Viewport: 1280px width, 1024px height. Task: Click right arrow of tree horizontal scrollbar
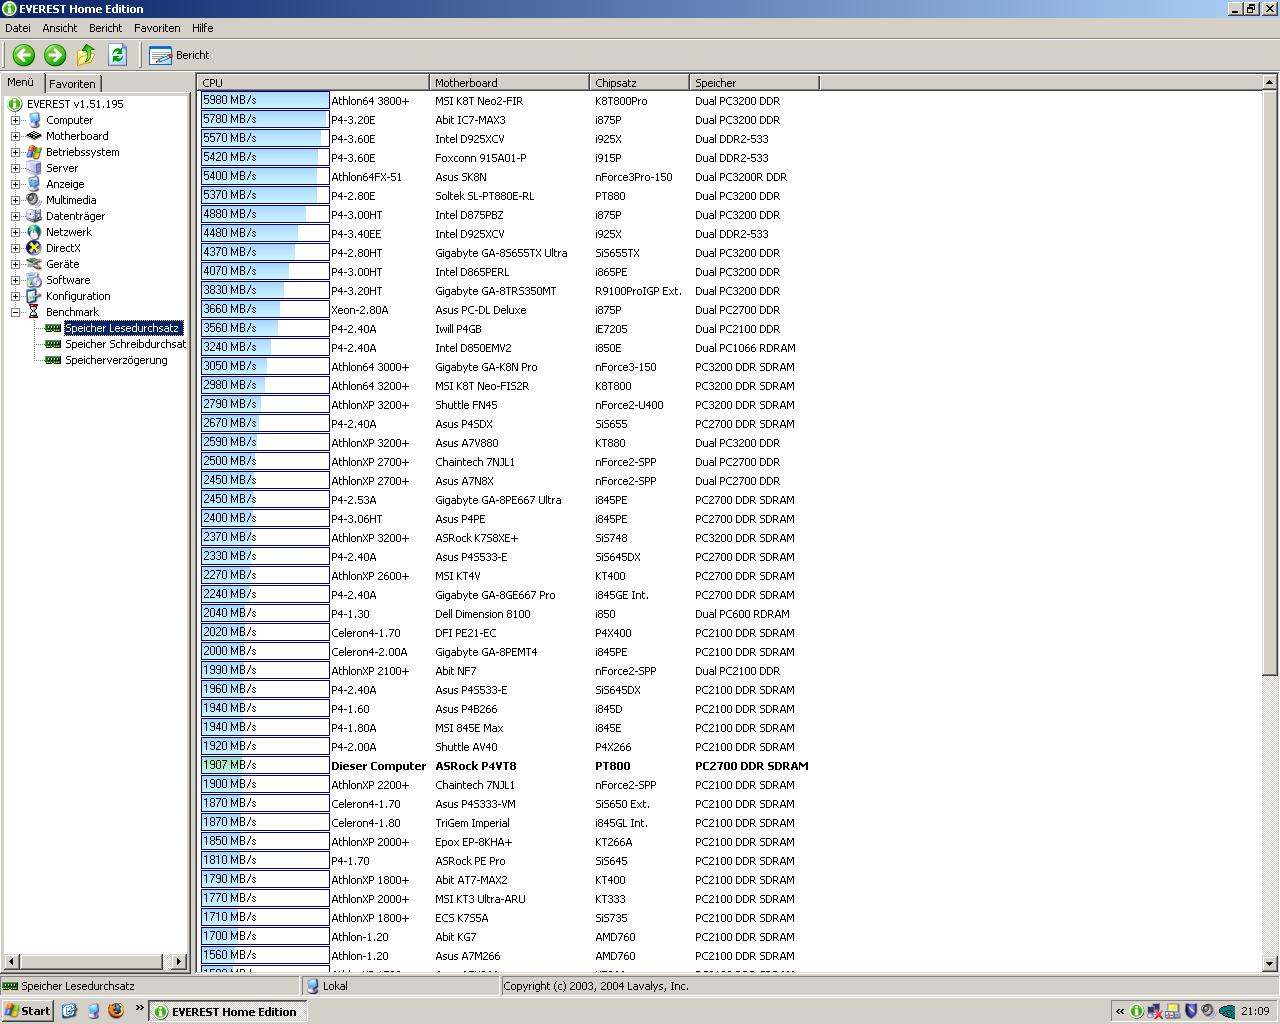pyautogui.click(x=179, y=962)
